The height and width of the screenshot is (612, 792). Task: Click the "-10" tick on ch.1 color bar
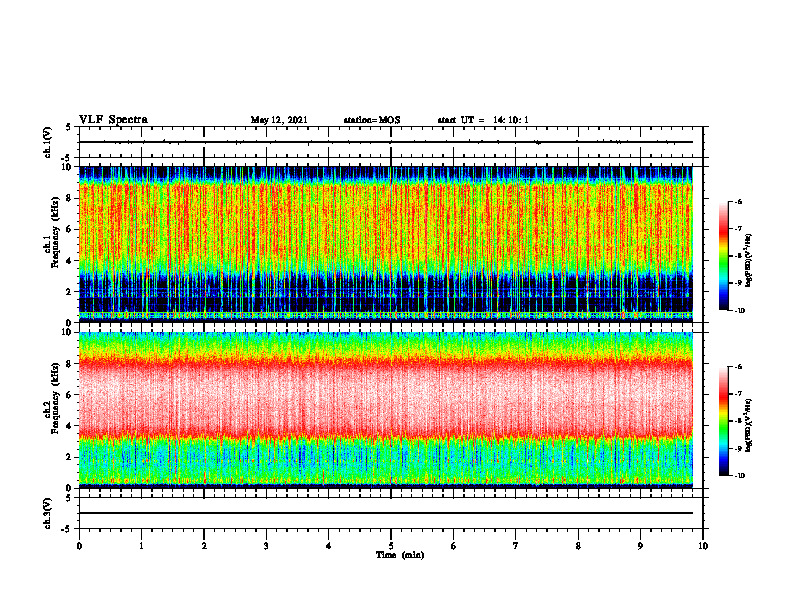tap(739, 311)
